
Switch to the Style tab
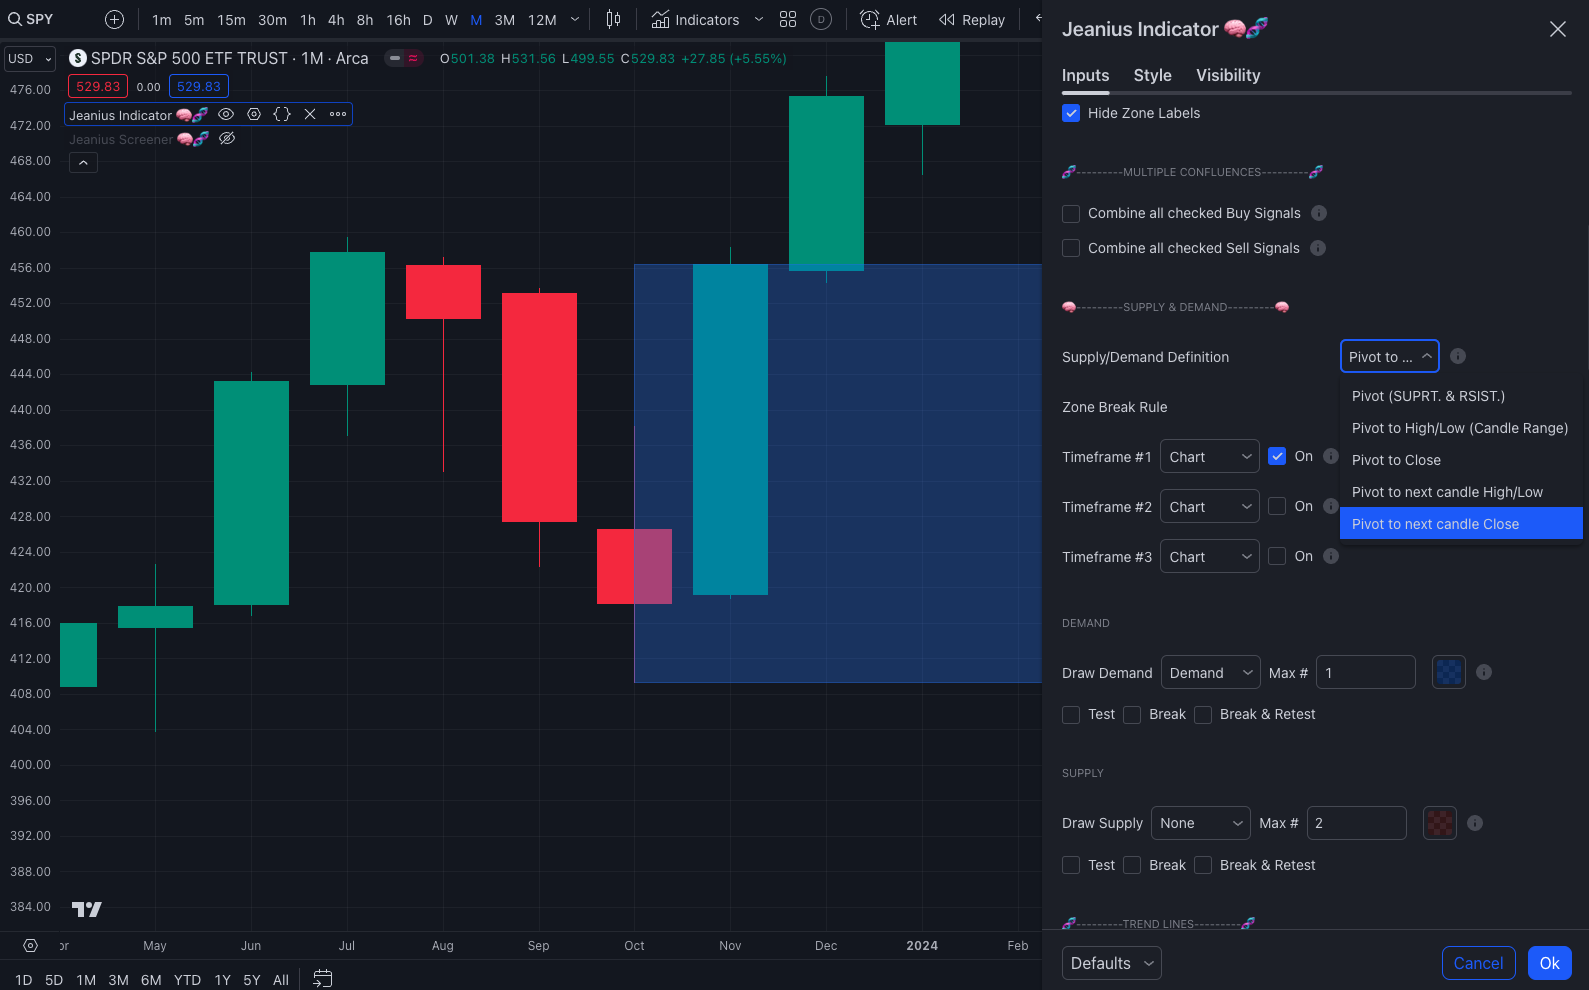point(1152,75)
